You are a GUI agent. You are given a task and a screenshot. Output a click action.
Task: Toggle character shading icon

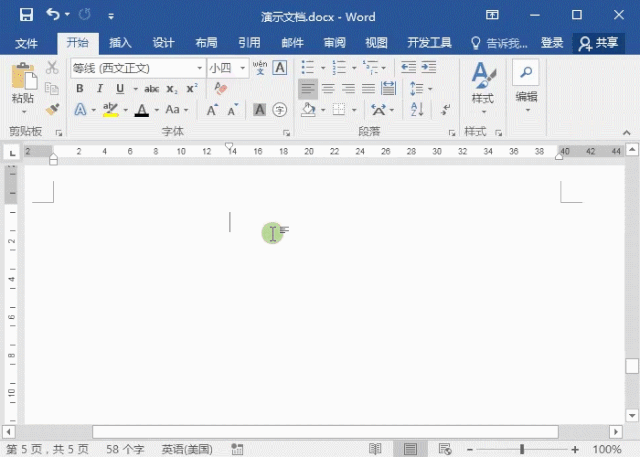260,110
